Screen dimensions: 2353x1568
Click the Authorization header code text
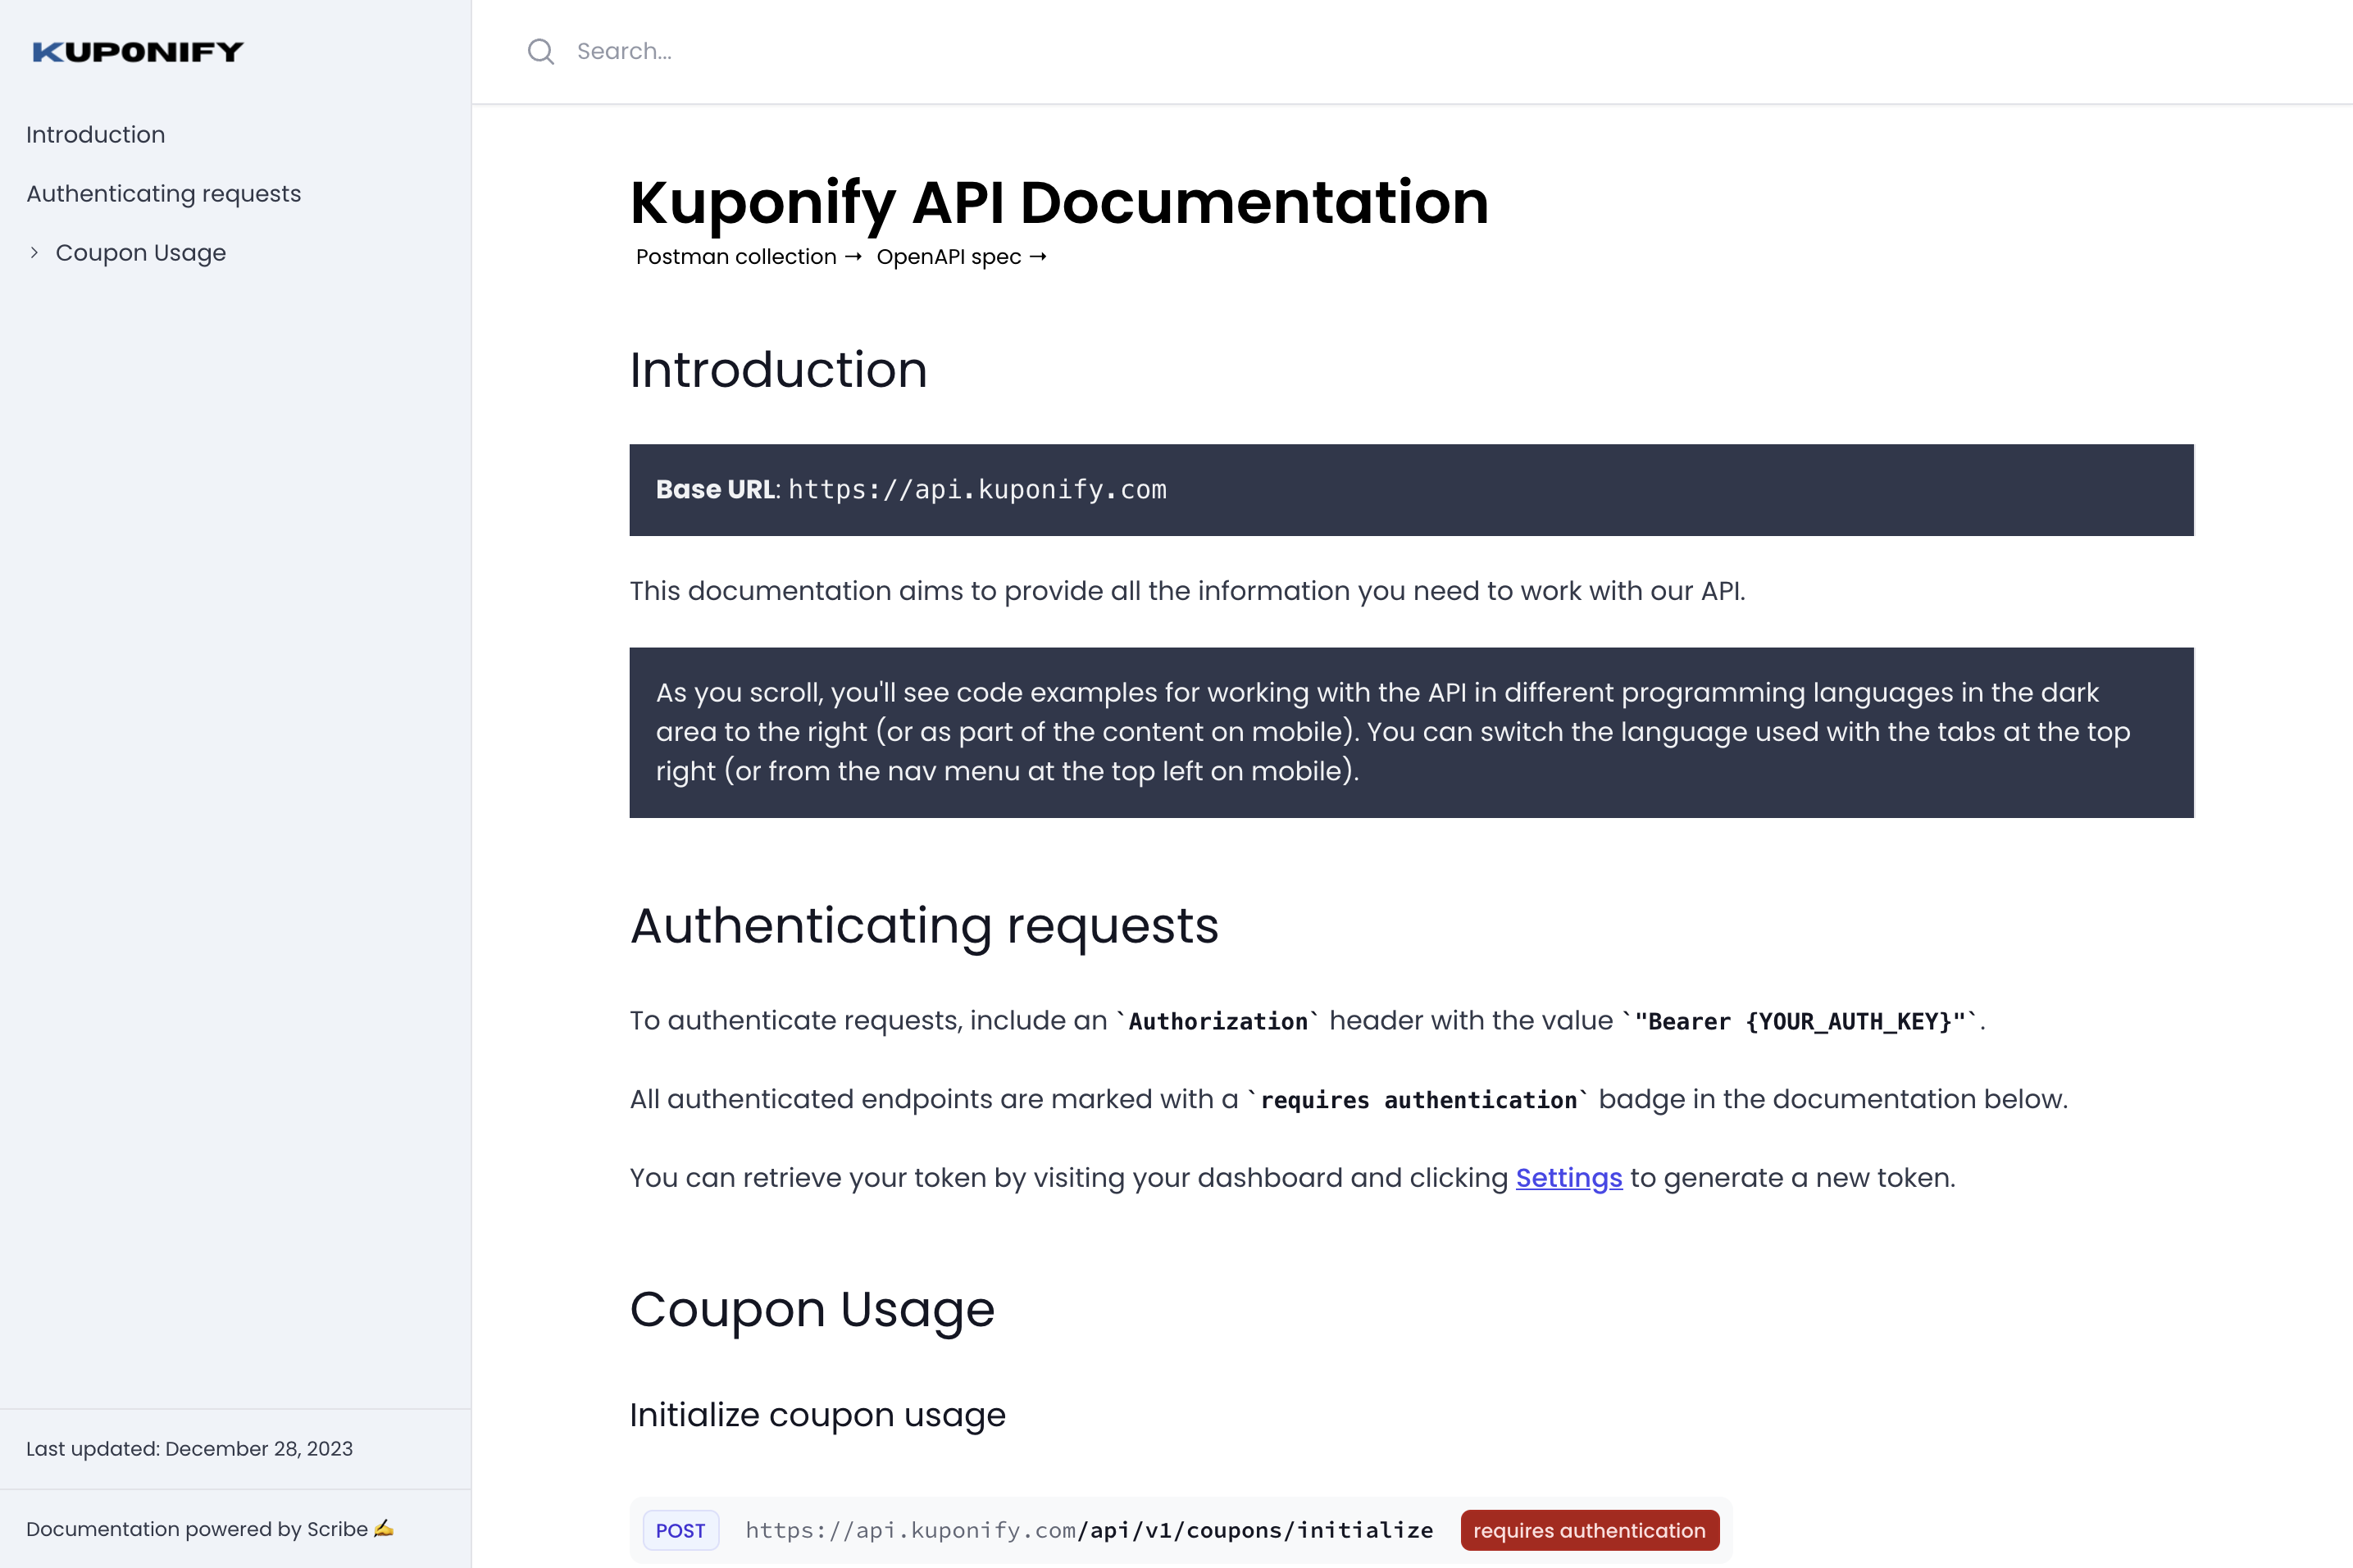pos(1217,1022)
